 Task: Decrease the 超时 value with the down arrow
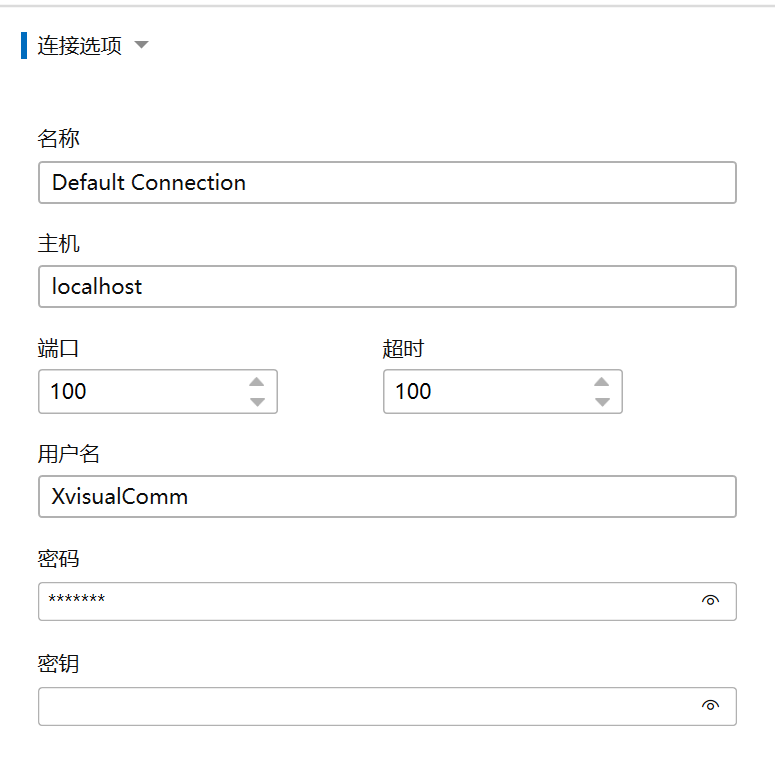click(602, 401)
